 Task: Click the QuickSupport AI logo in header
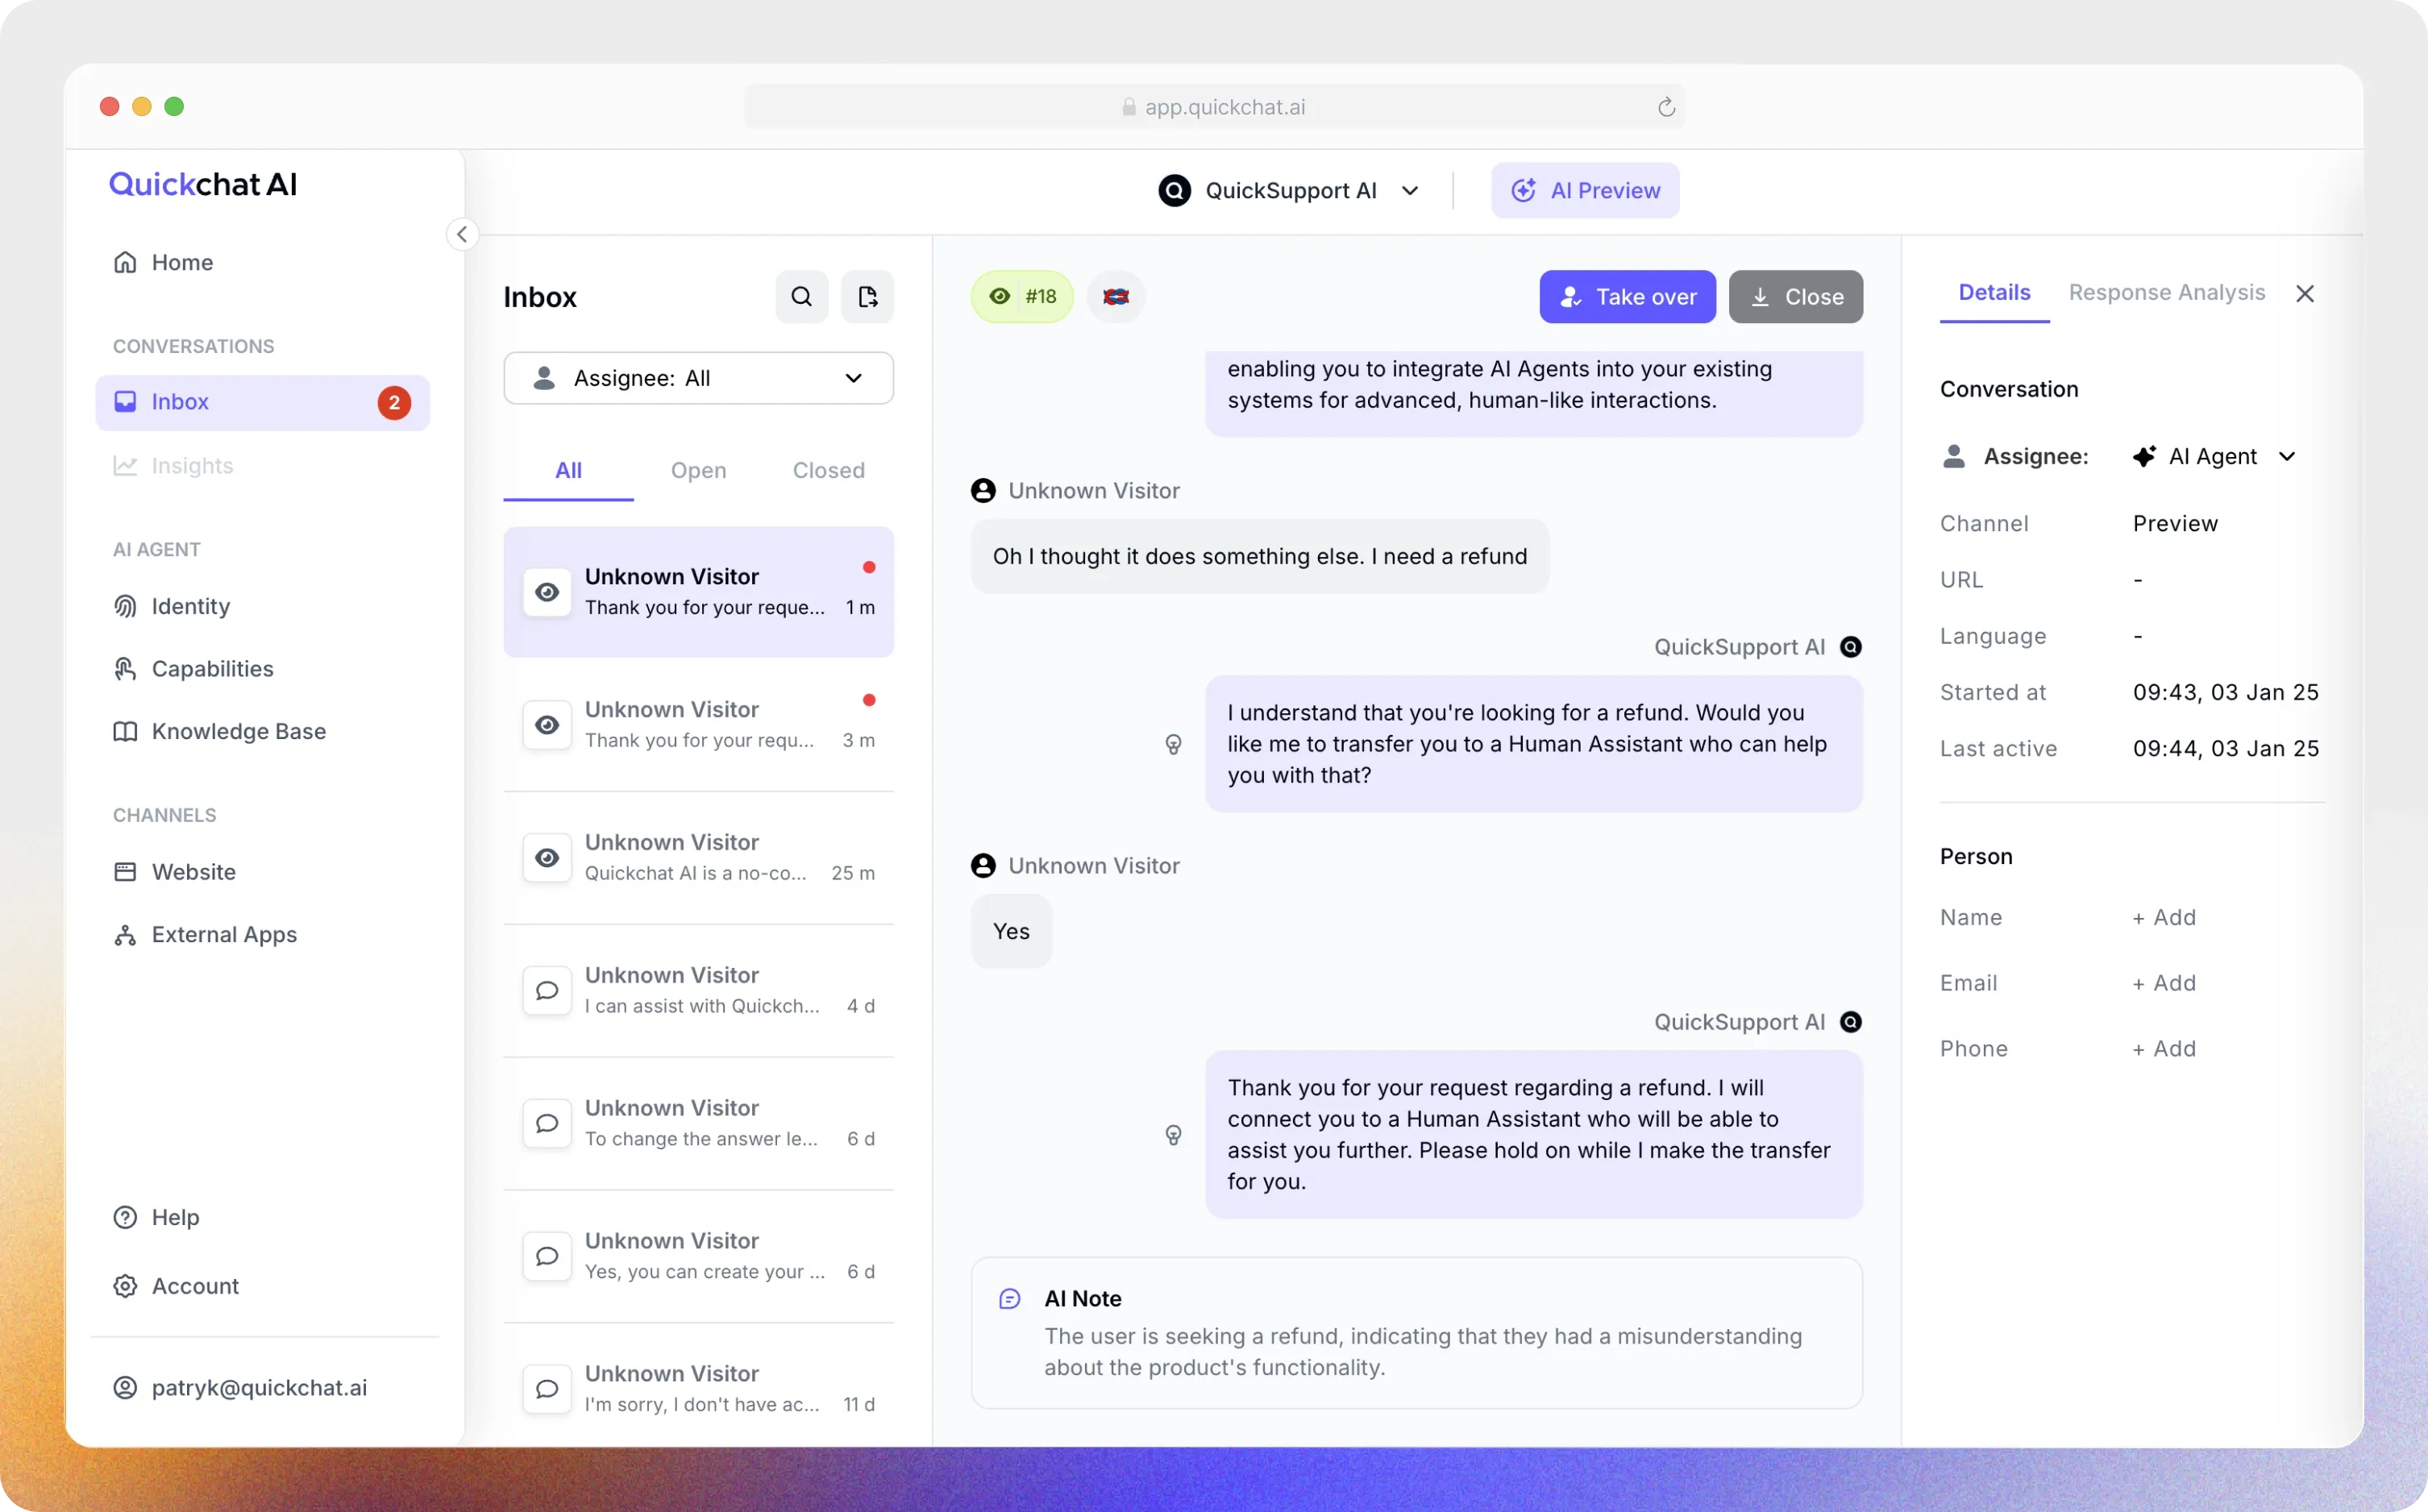pos(1175,190)
